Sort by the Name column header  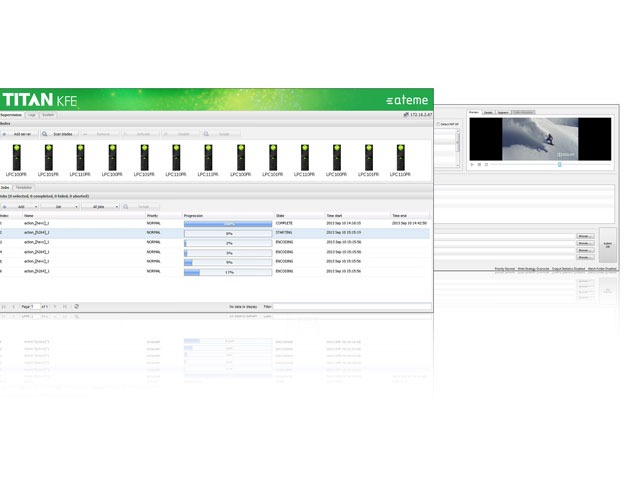pos(84,216)
